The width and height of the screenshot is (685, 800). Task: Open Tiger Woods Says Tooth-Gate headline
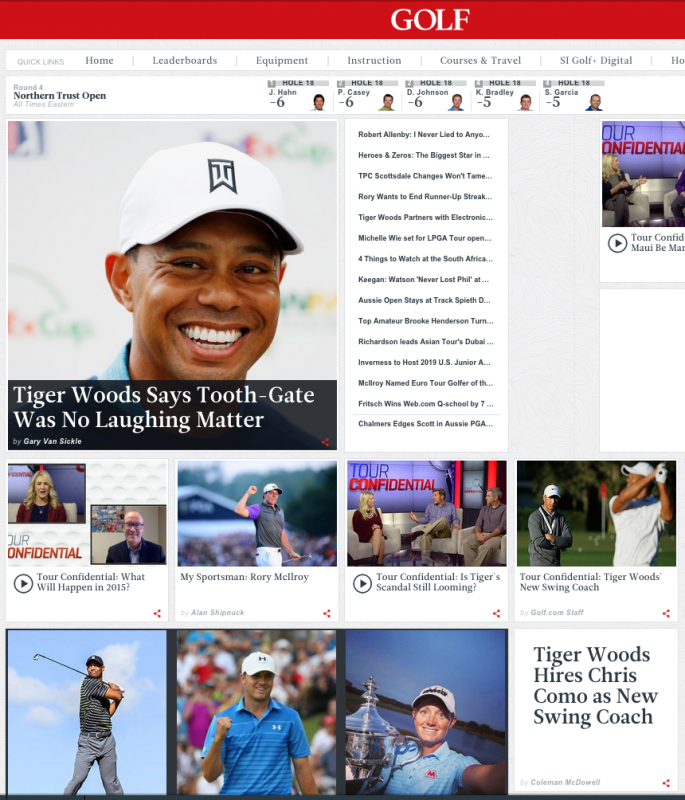click(x=163, y=407)
